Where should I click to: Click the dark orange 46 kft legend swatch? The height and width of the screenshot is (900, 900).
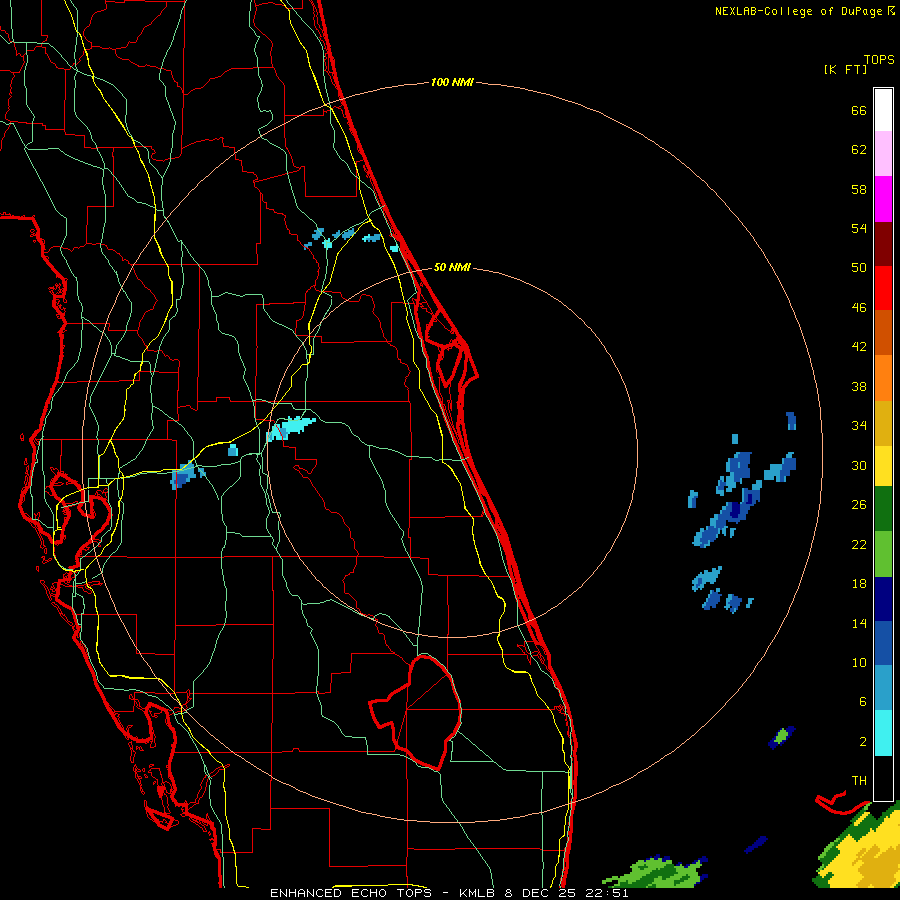(883, 333)
